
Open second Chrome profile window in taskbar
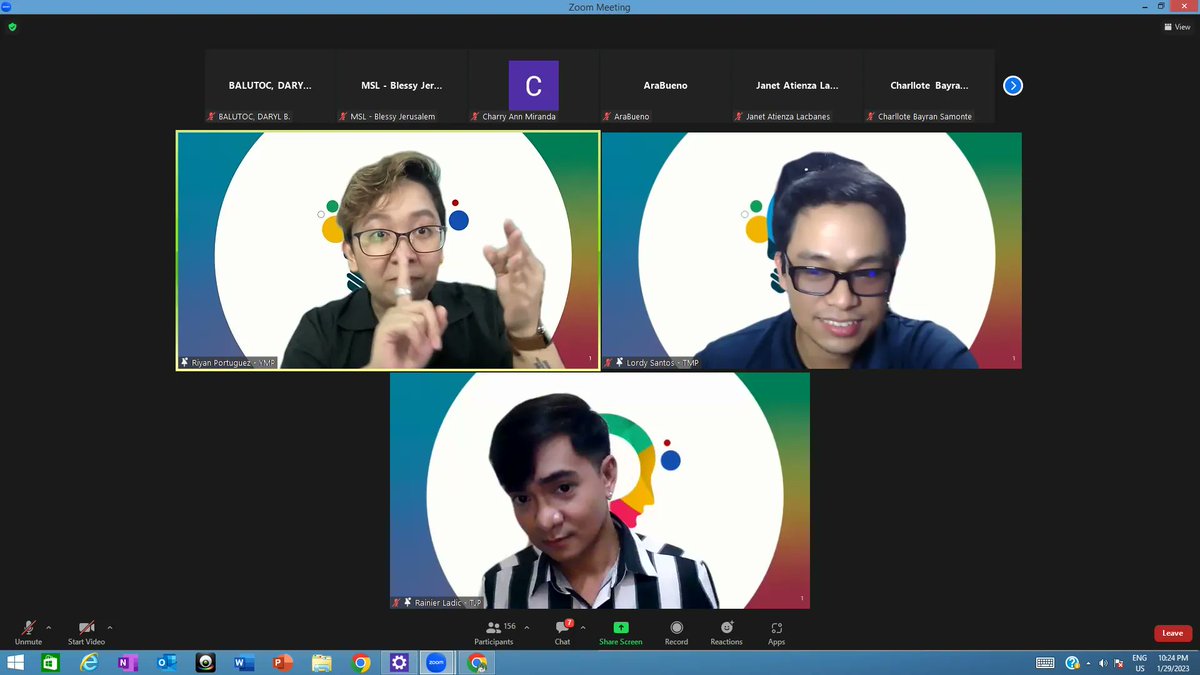(x=477, y=662)
